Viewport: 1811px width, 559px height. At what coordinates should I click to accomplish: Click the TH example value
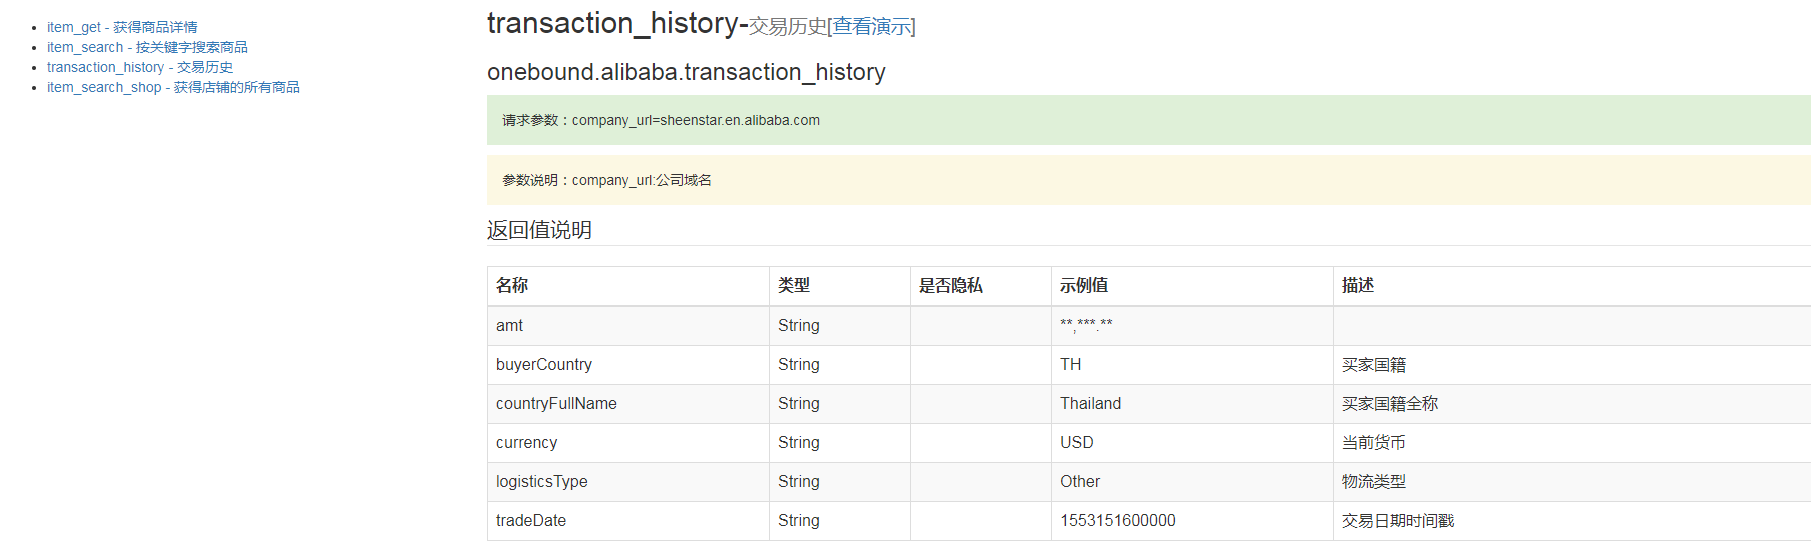[x=1071, y=364]
